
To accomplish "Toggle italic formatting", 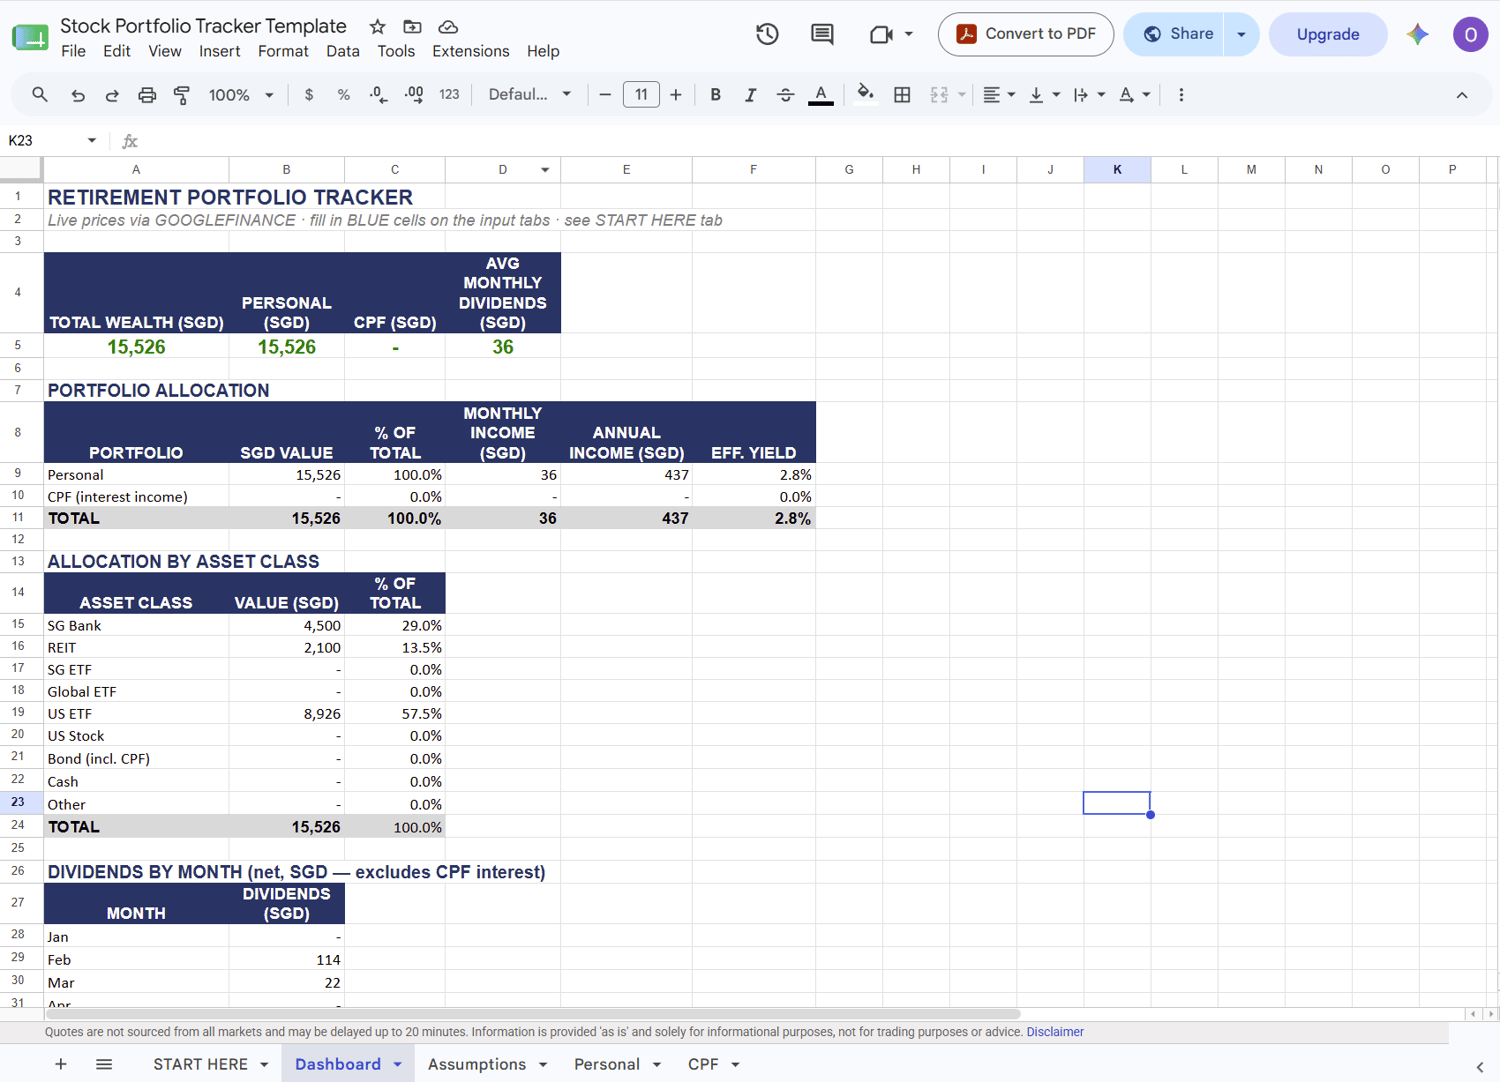I will click(750, 95).
